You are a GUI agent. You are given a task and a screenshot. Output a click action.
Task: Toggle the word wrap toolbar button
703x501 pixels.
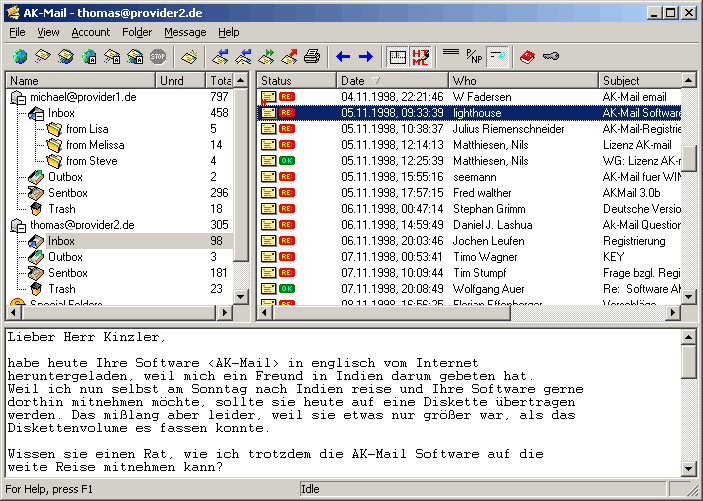click(497, 57)
